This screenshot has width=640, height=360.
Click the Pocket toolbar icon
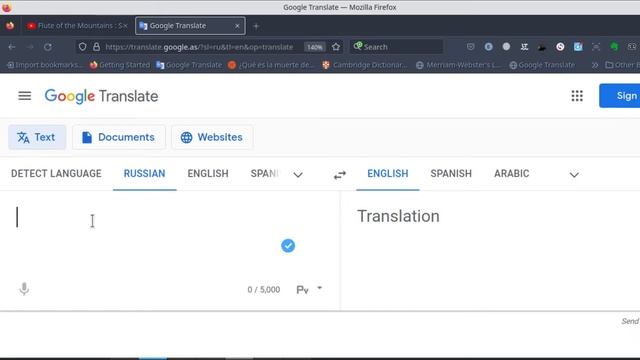[471, 47]
